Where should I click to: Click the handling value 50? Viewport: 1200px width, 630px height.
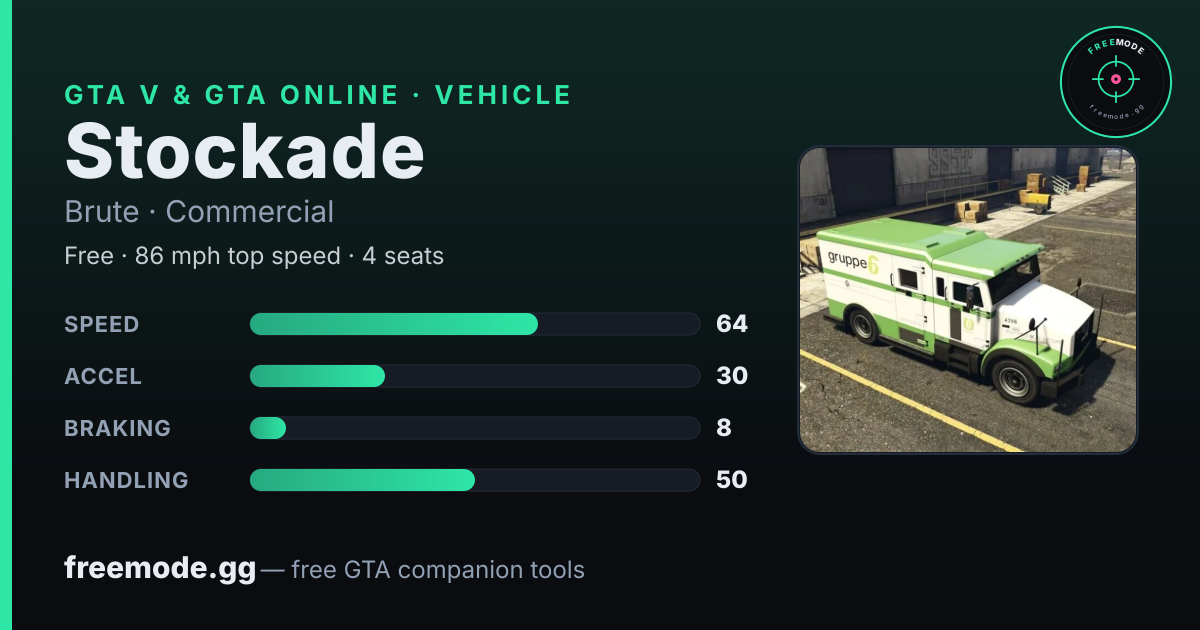(x=732, y=480)
